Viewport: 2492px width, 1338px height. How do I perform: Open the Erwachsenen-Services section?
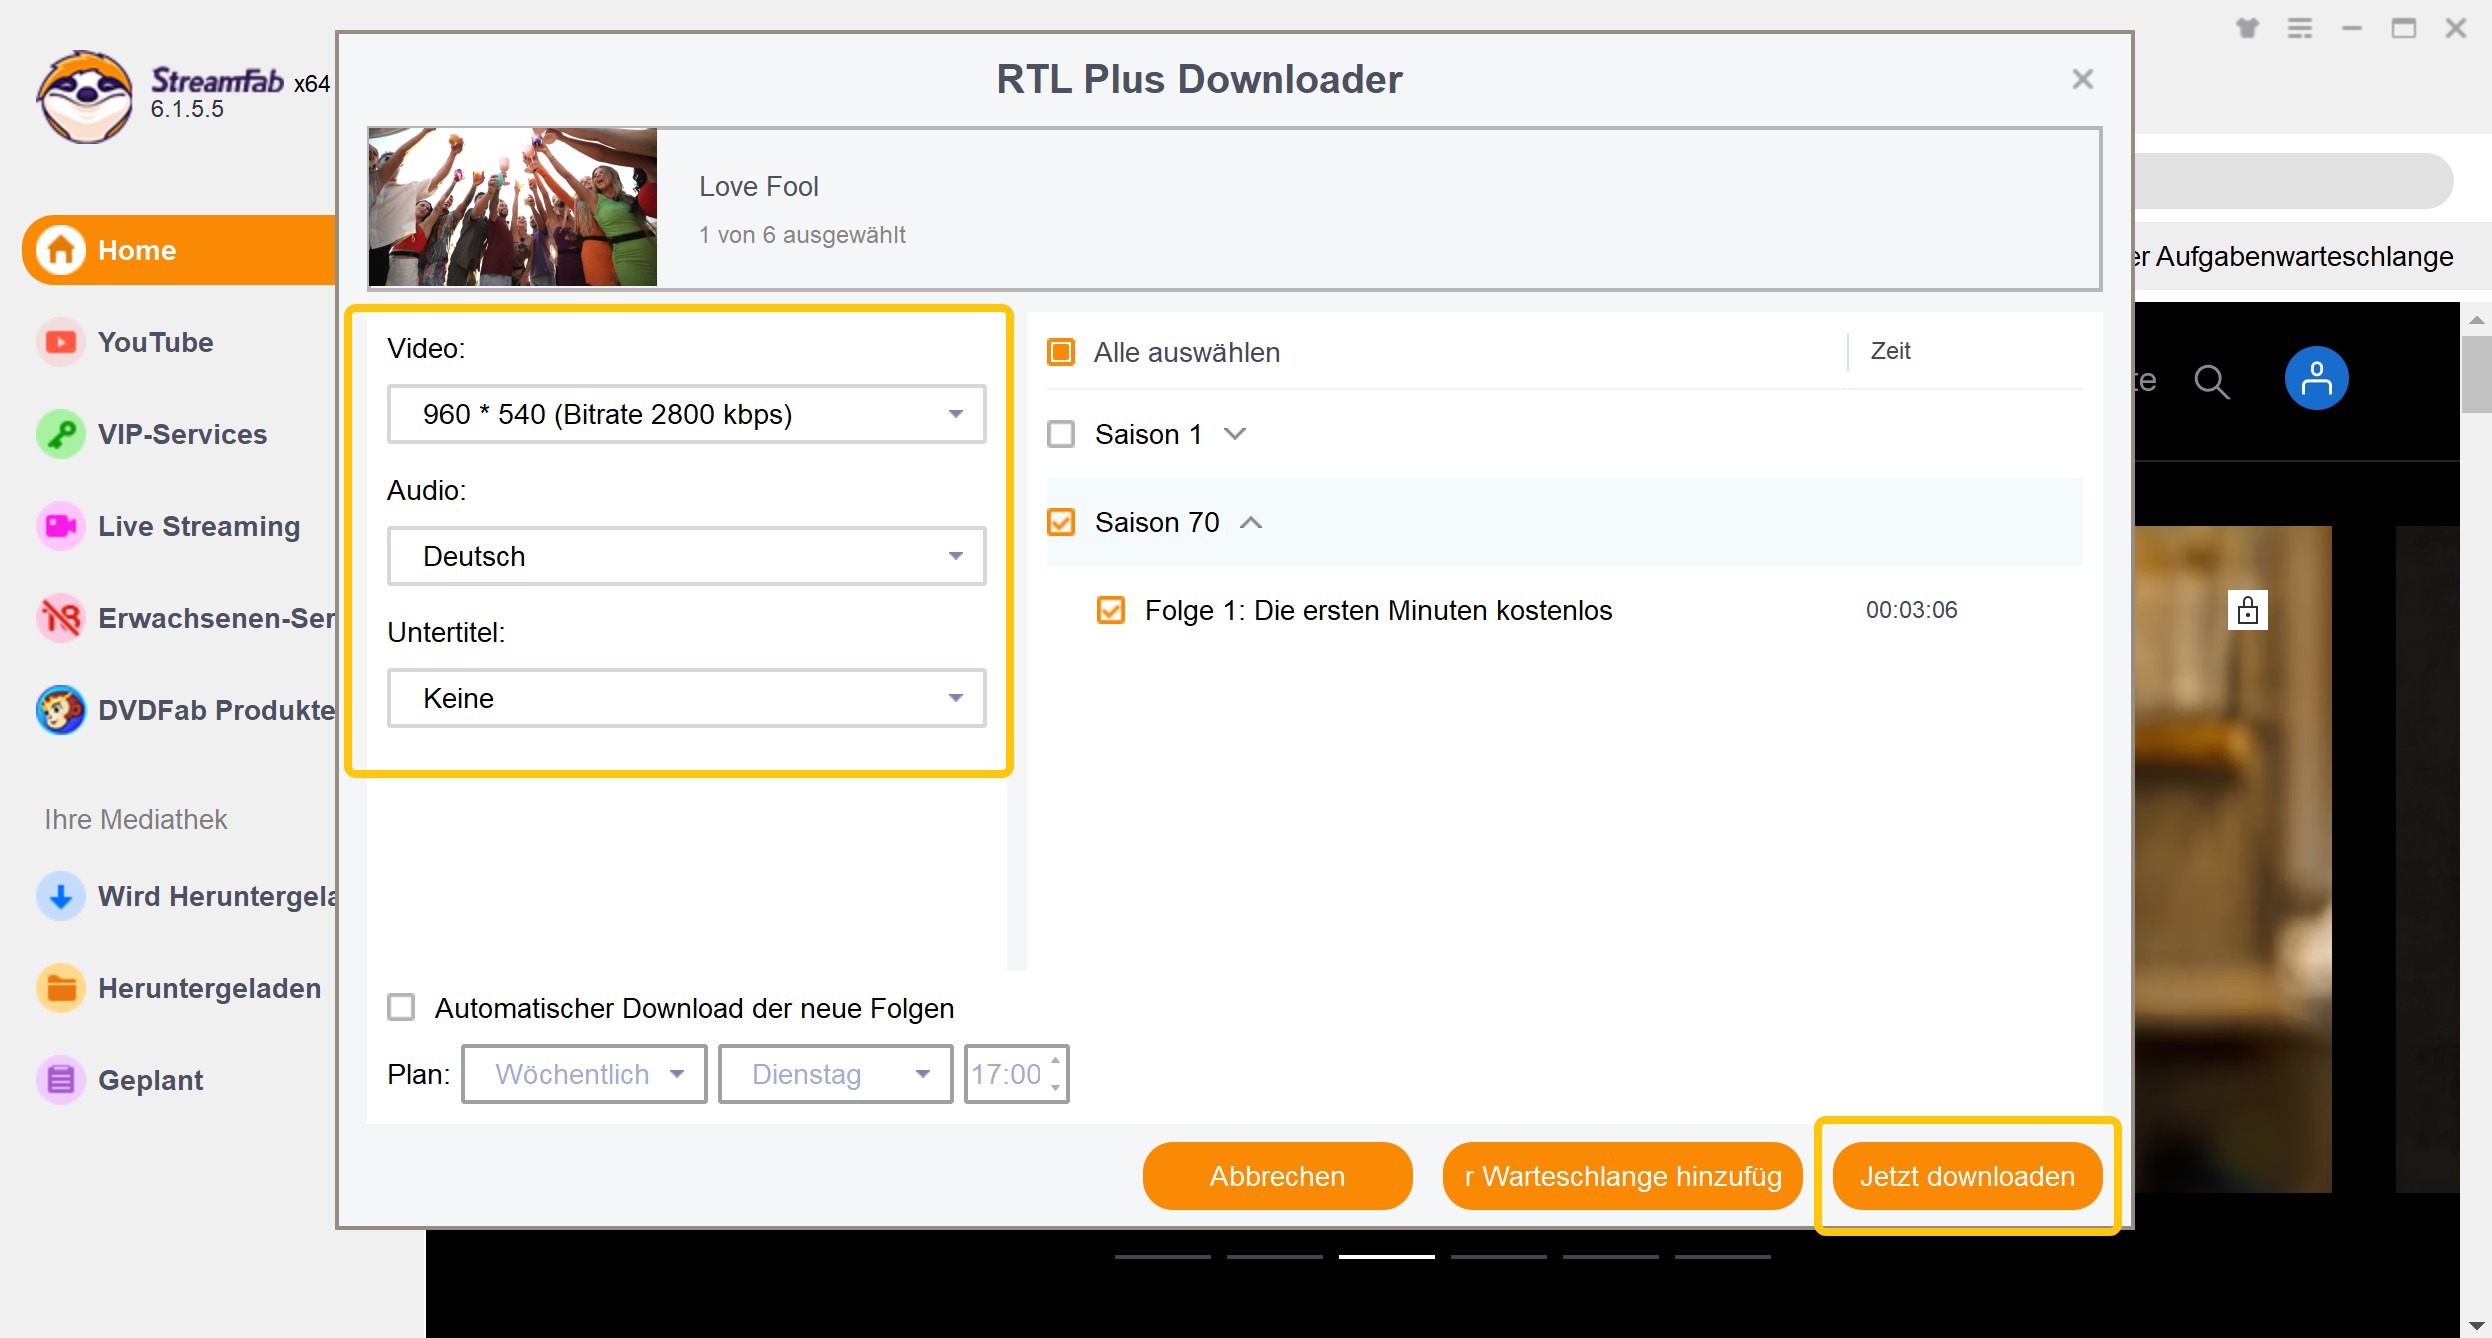tap(60, 618)
